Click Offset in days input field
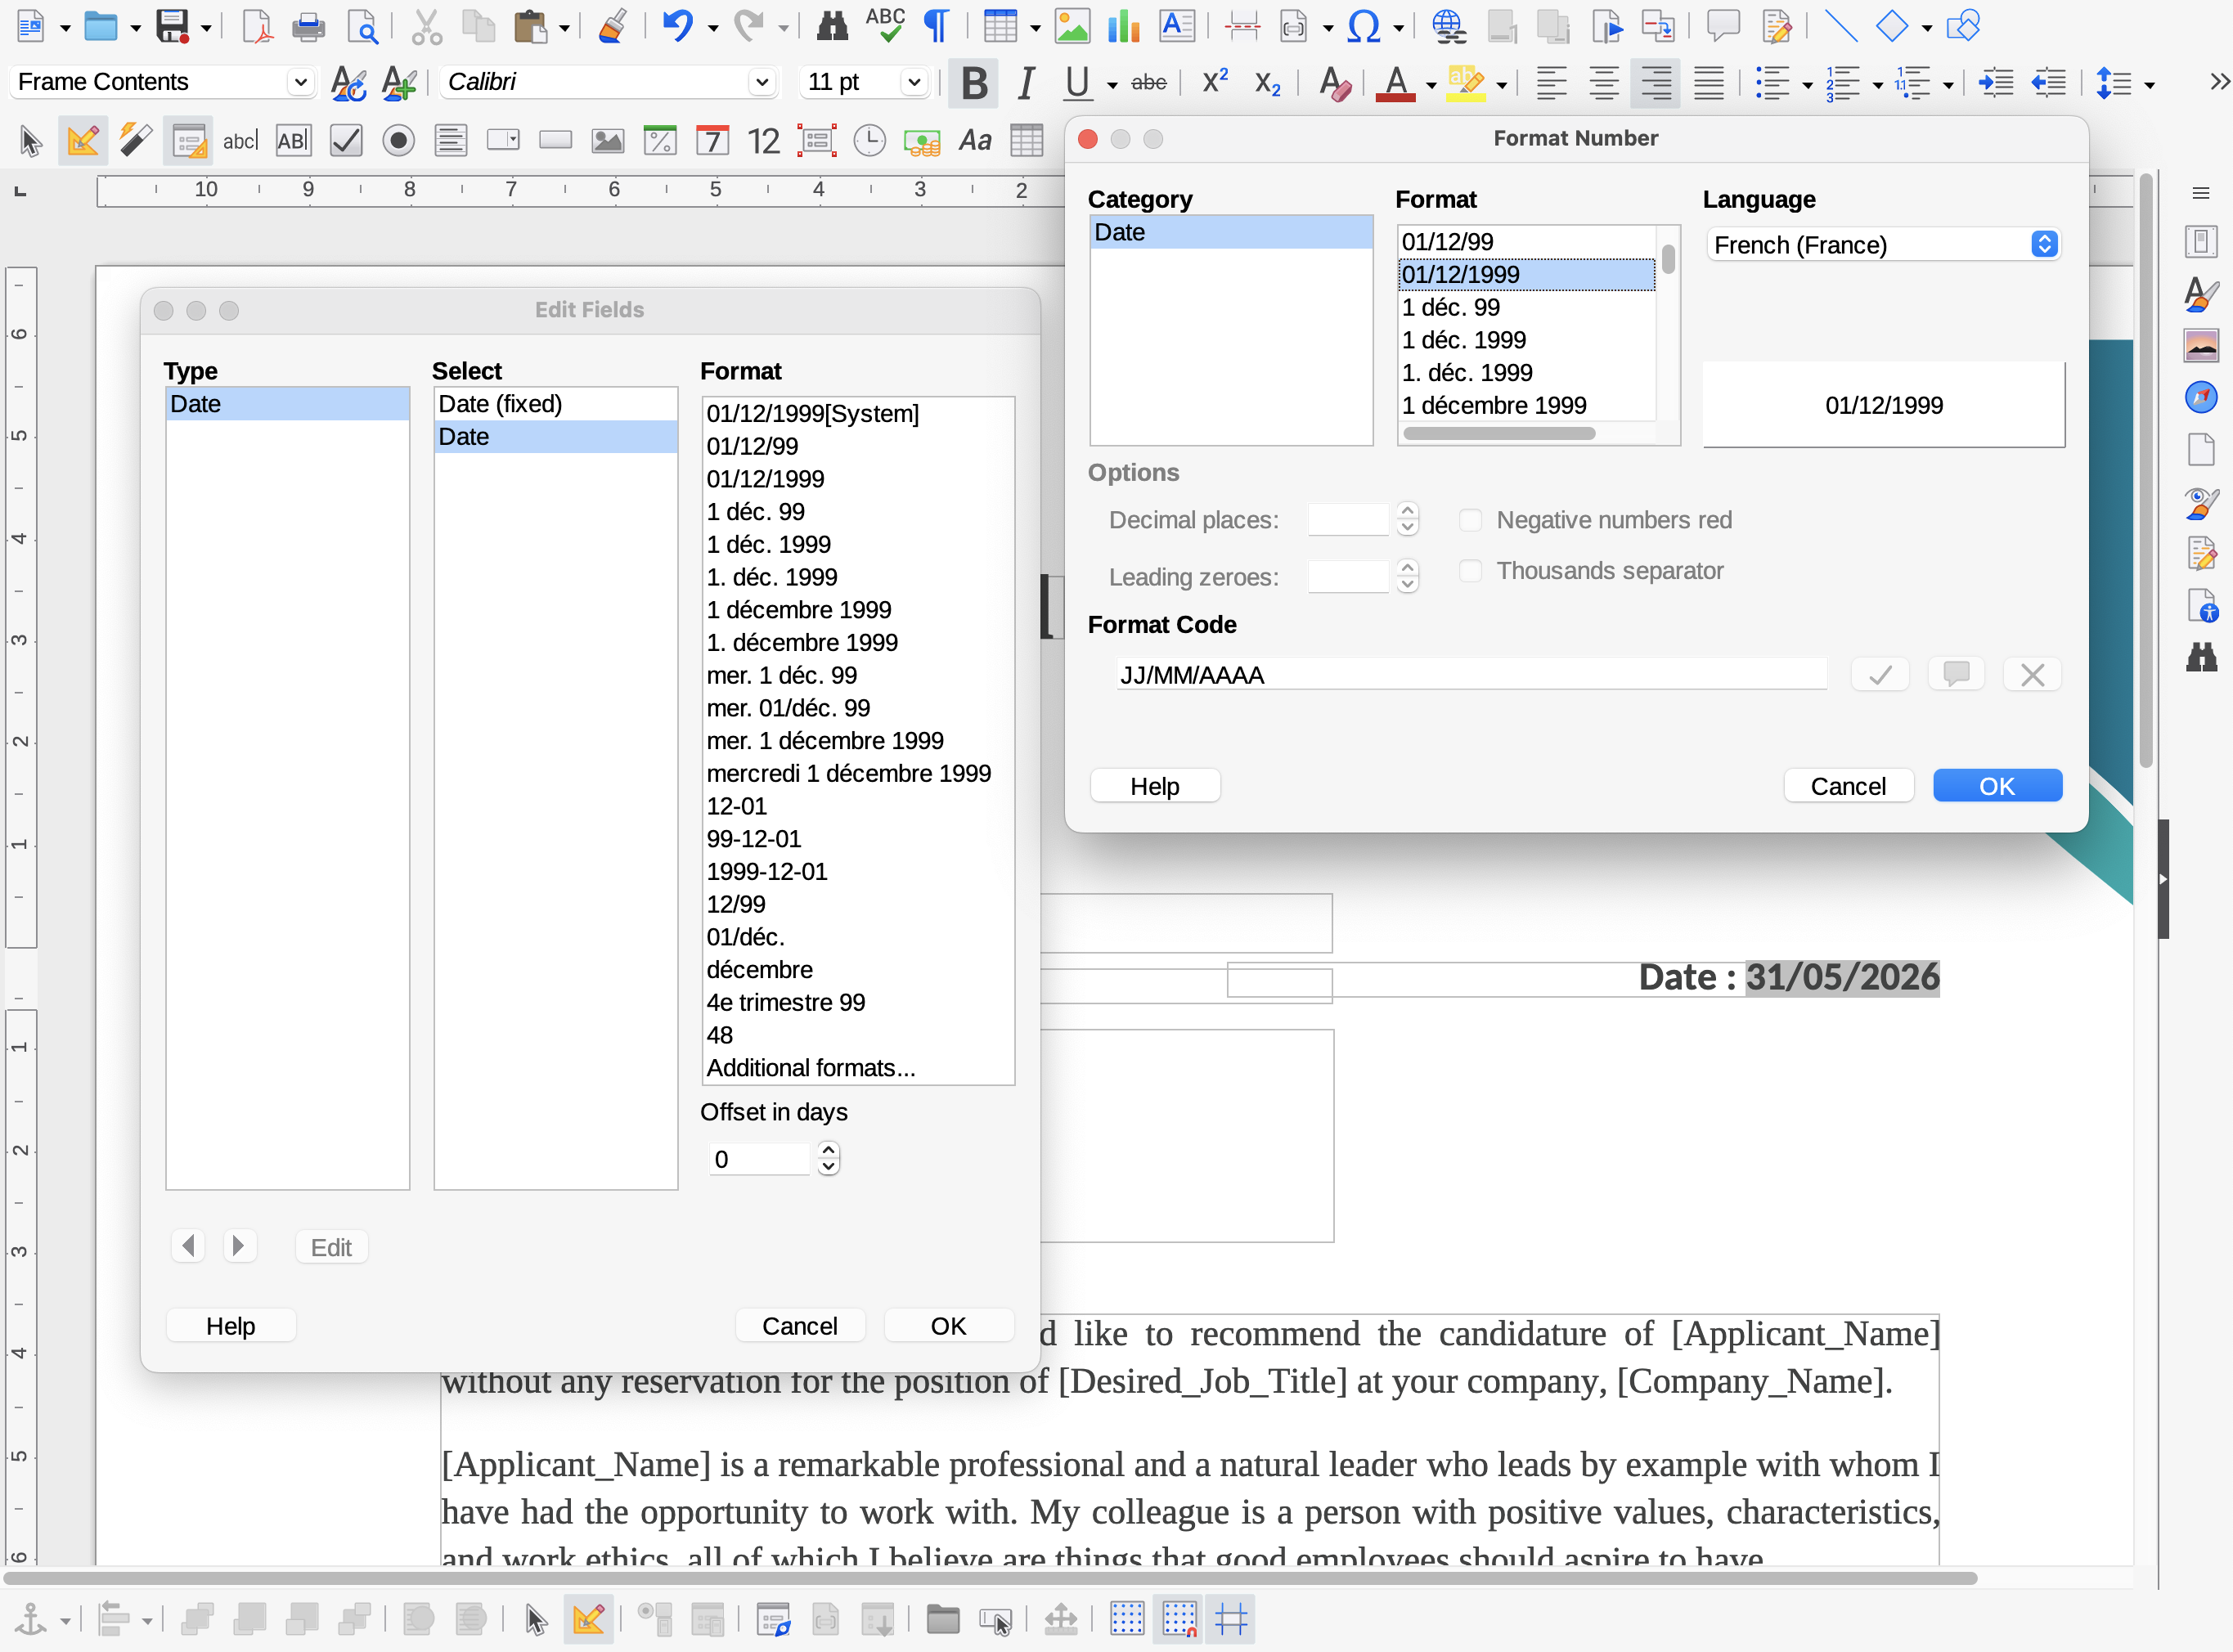Screen dimensions: 2233x1652 pos(759,1159)
